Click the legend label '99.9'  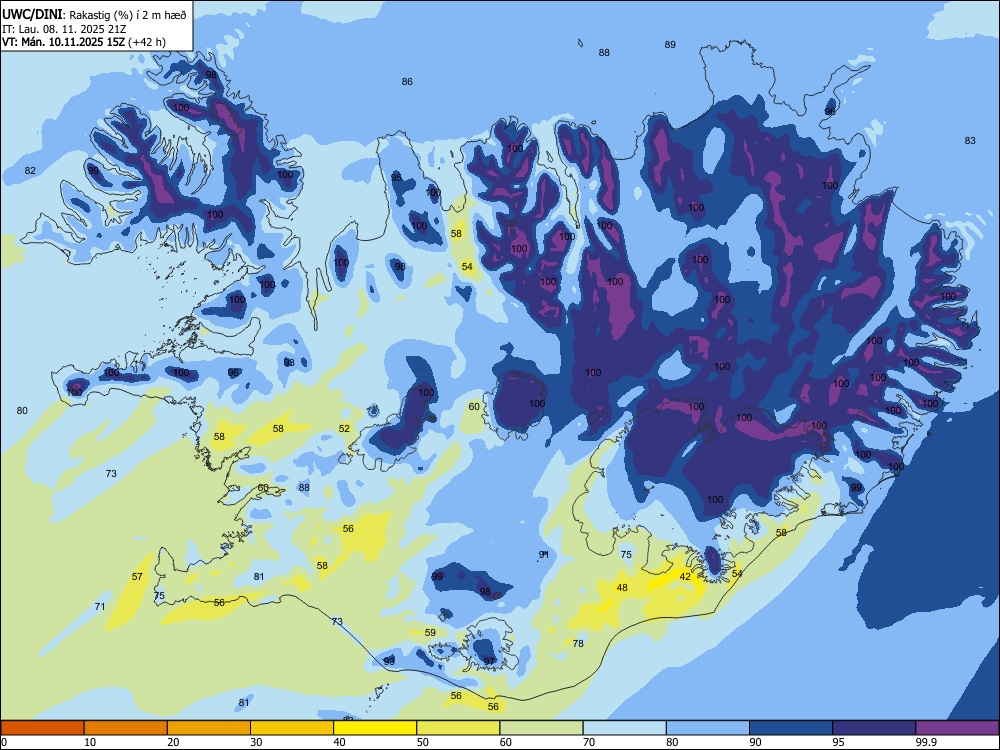(925, 742)
